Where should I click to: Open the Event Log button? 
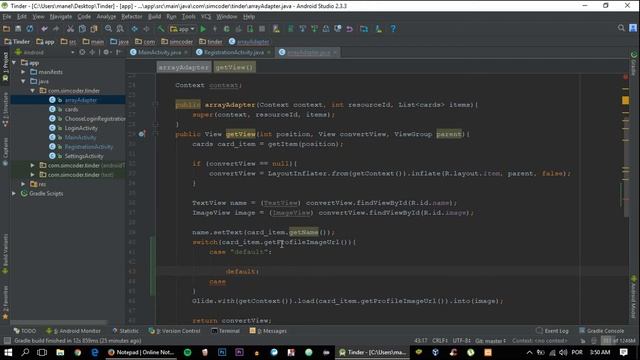(x=552, y=331)
